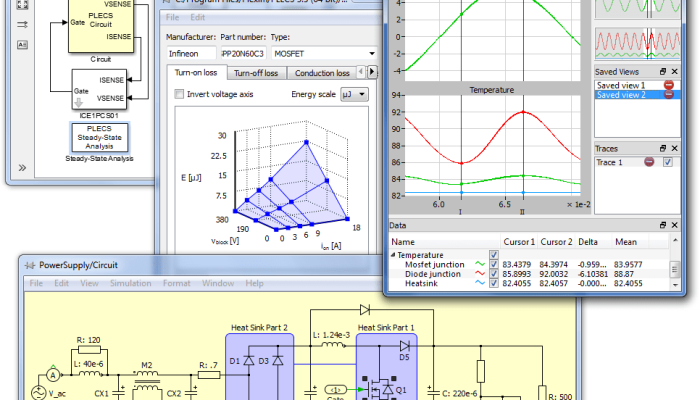Image resolution: width=700 pixels, height=400 pixels.
Task: Collapse the Temperature group in Data table
Action: (393, 255)
